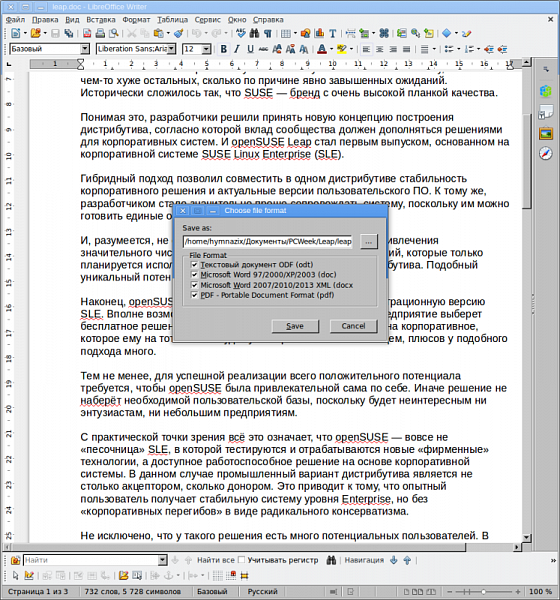Click the 100 % zoom level

[540, 592]
